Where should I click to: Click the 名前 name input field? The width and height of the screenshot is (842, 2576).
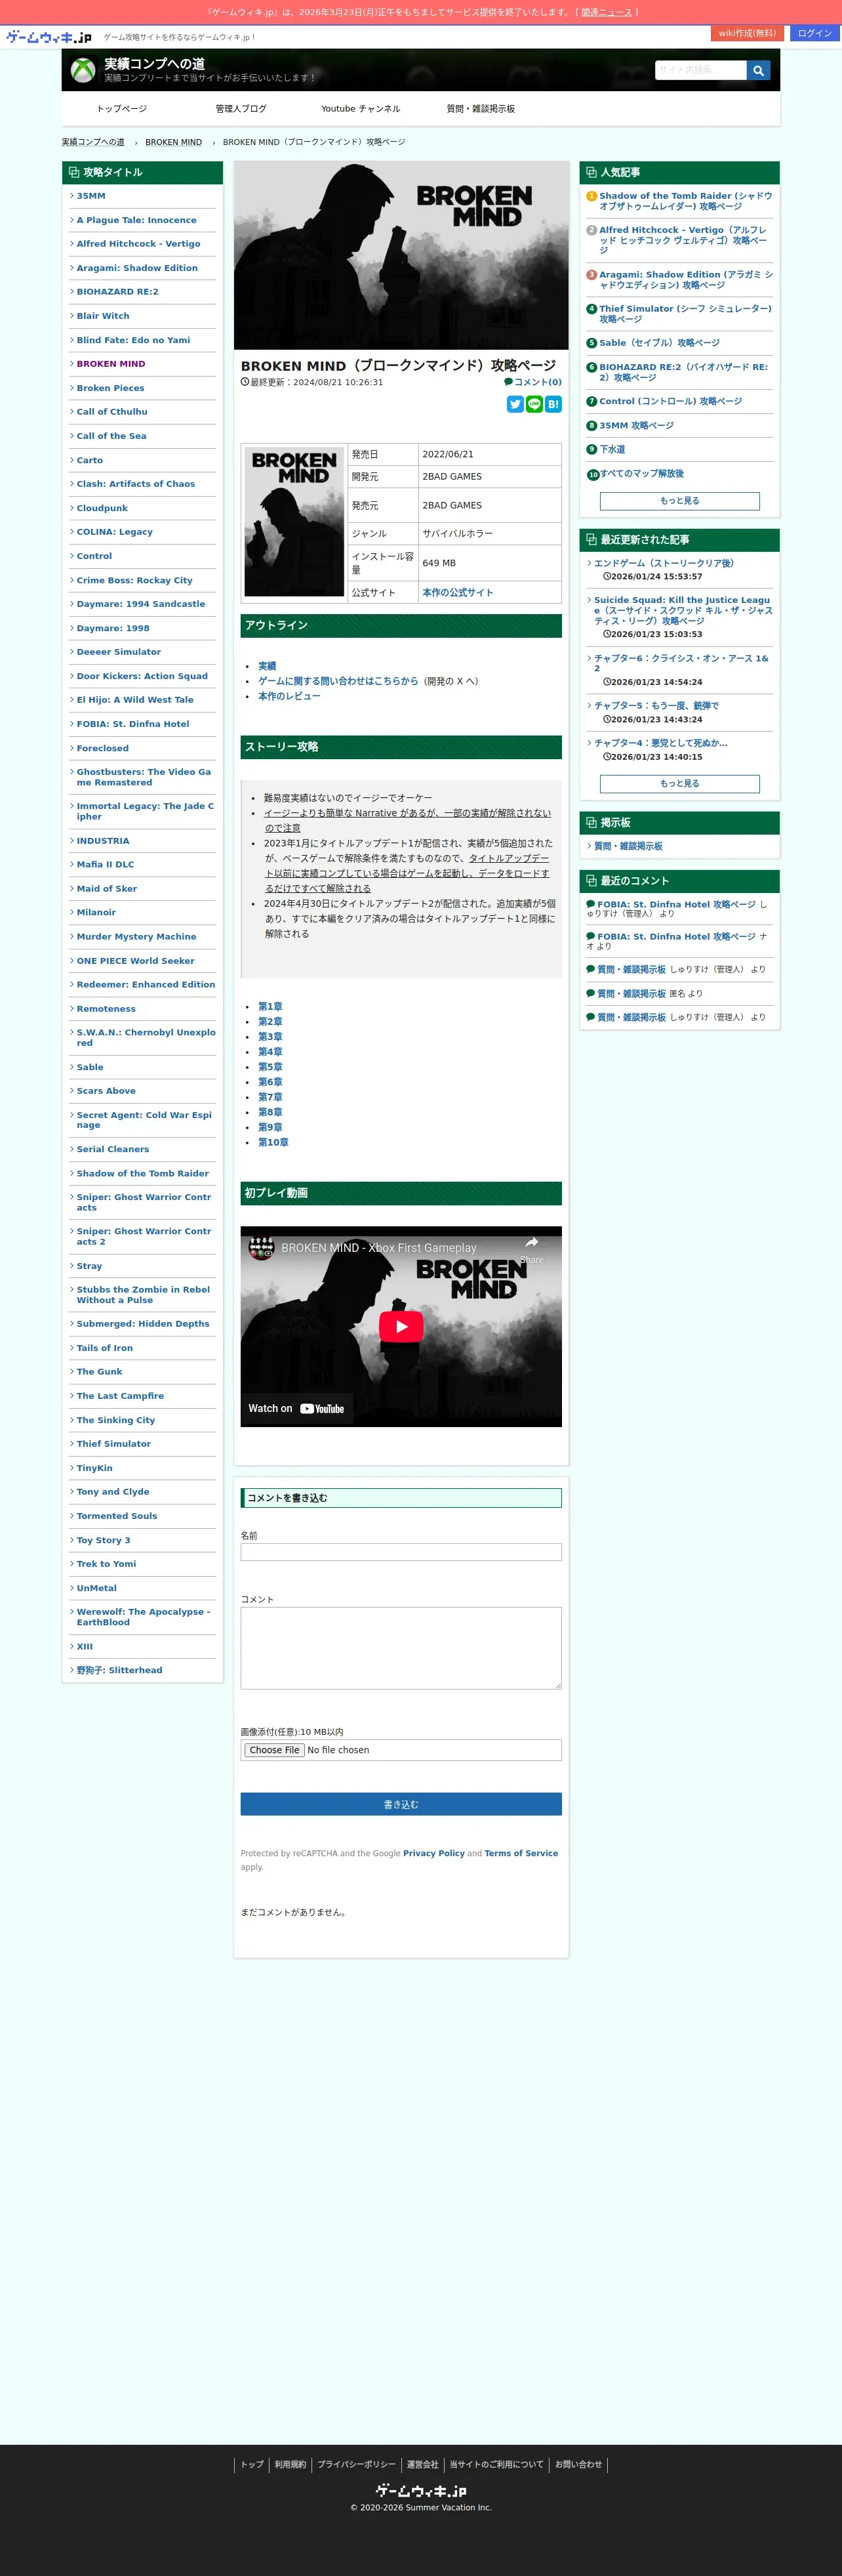pyautogui.click(x=401, y=1552)
